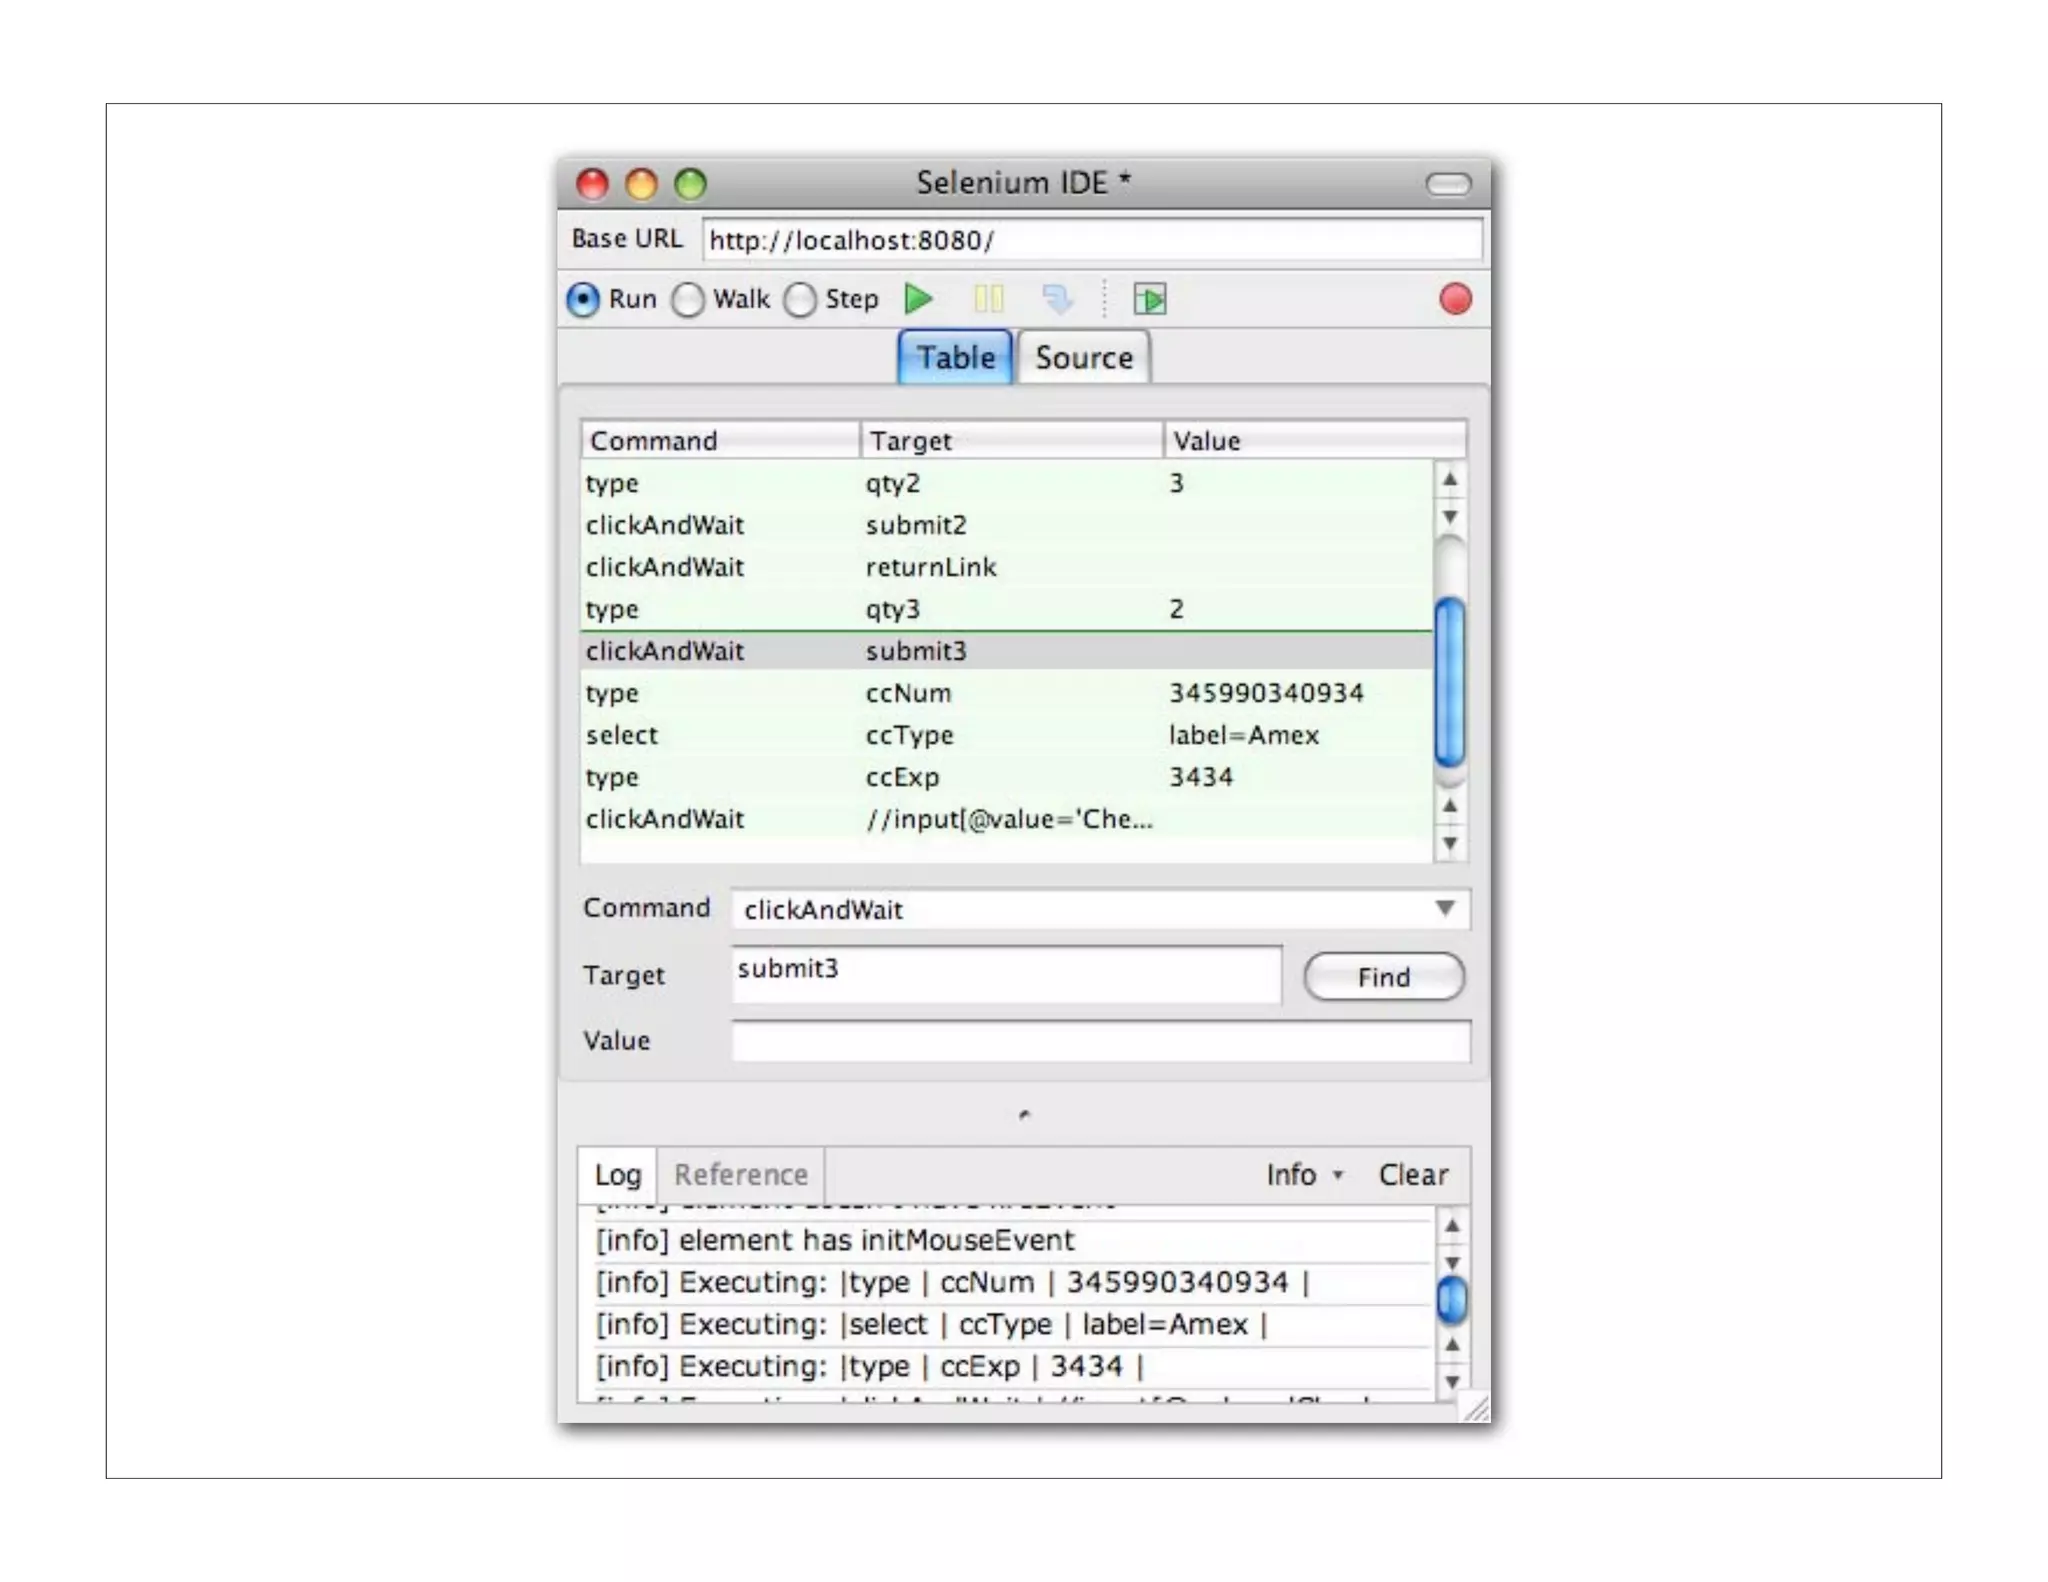The height and width of the screenshot is (1582, 2048).
Task: Click the command table blue scrollbar thumb
Action: point(1449,680)
